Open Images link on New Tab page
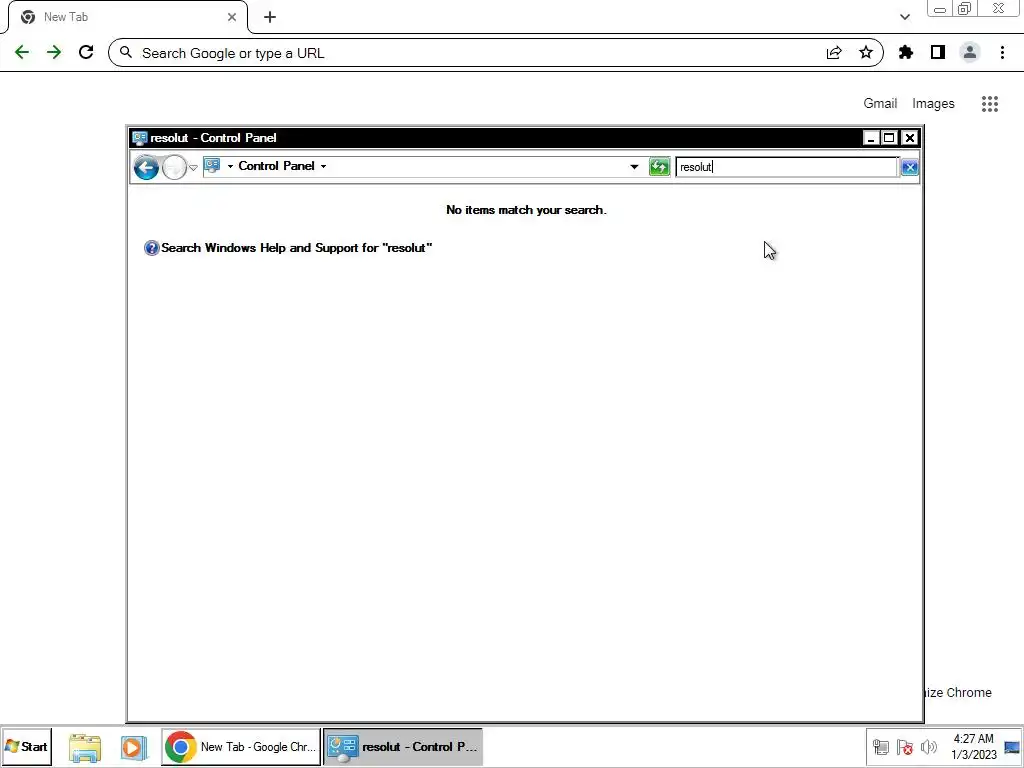 (x=933, y=103)
